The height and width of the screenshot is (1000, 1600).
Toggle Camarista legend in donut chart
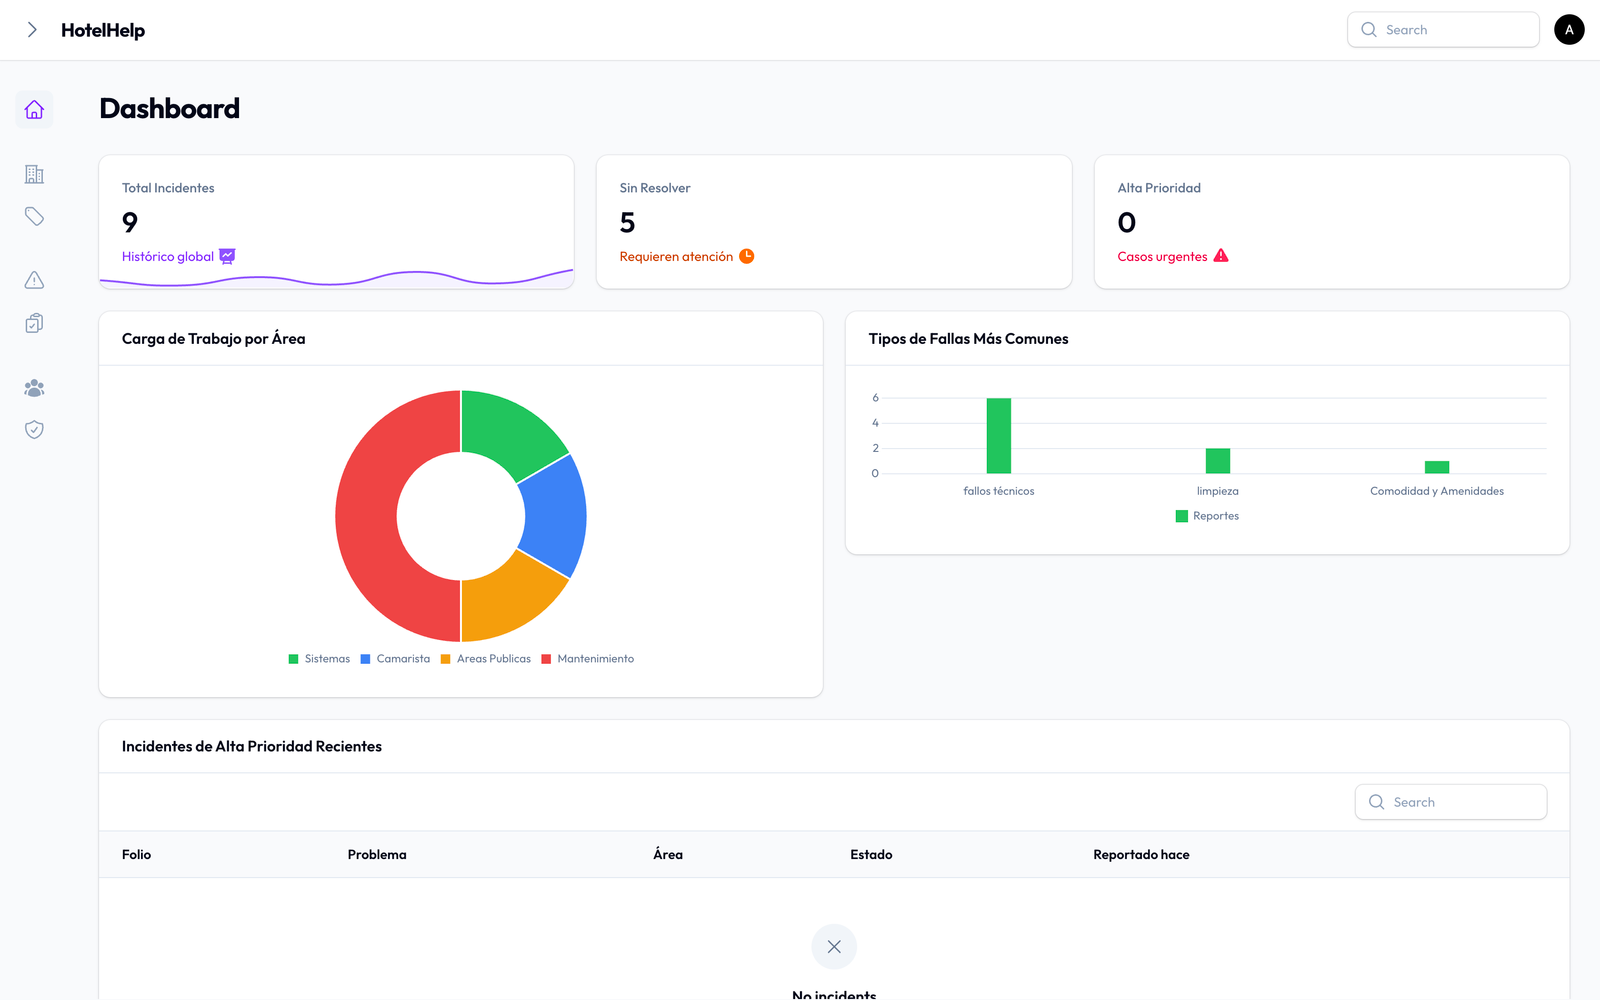click(x=395, y=659)
